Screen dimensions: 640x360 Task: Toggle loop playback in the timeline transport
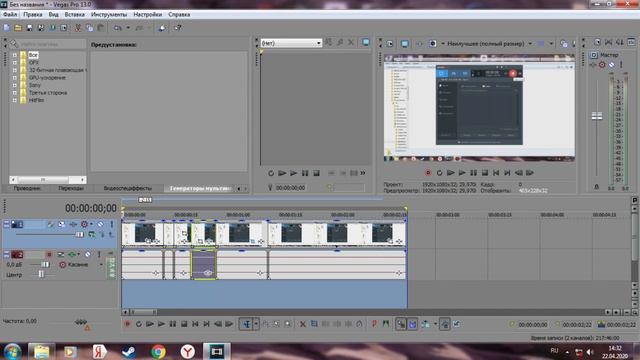coord(139,324)
